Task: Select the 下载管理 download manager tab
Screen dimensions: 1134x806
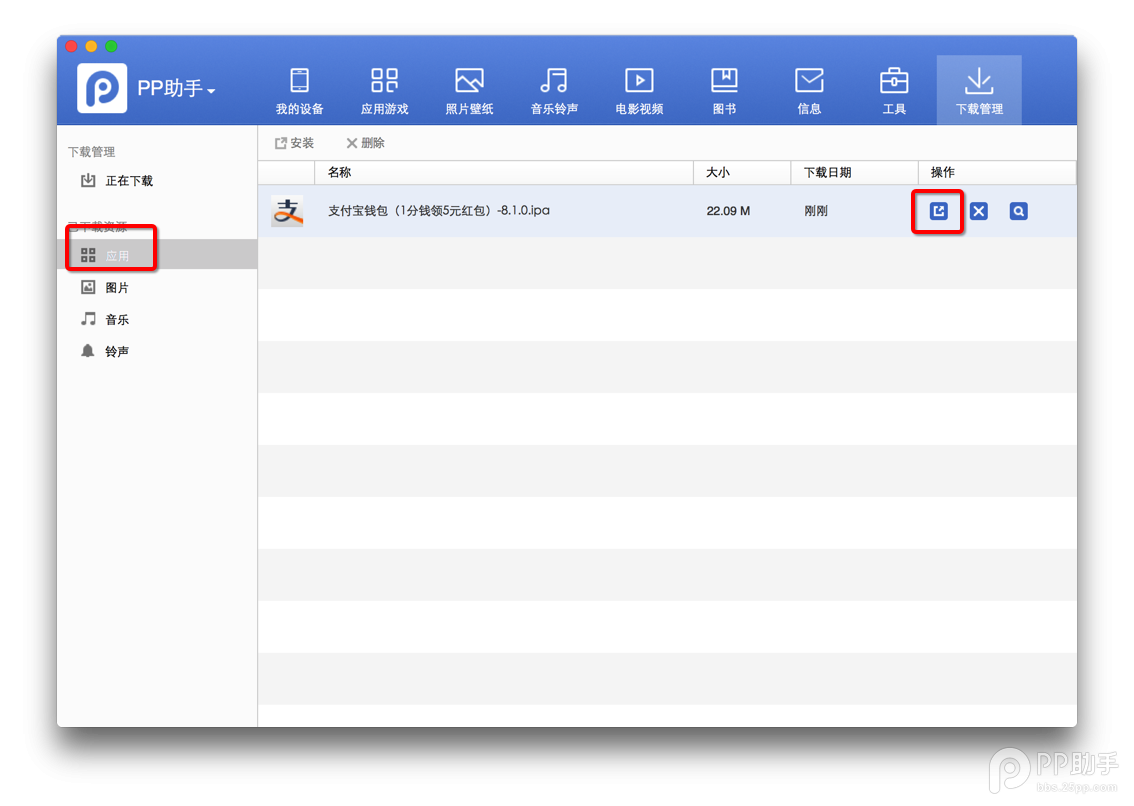Action: 979,90
